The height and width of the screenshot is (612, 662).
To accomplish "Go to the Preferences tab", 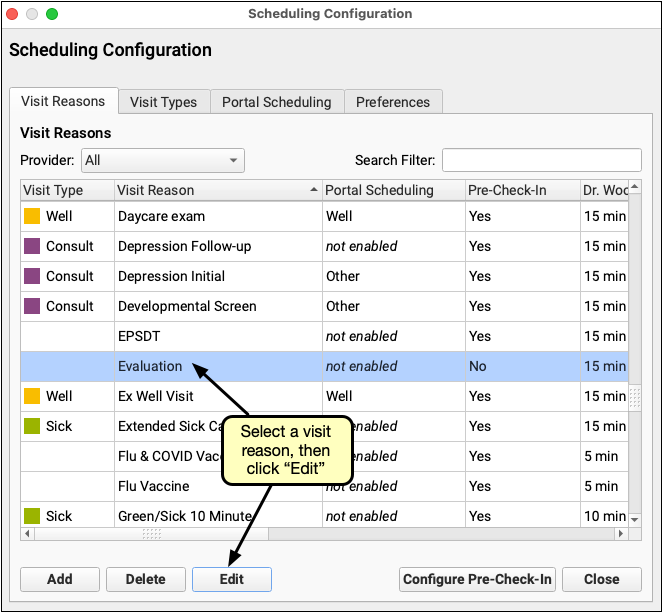I will coord(393,102).
